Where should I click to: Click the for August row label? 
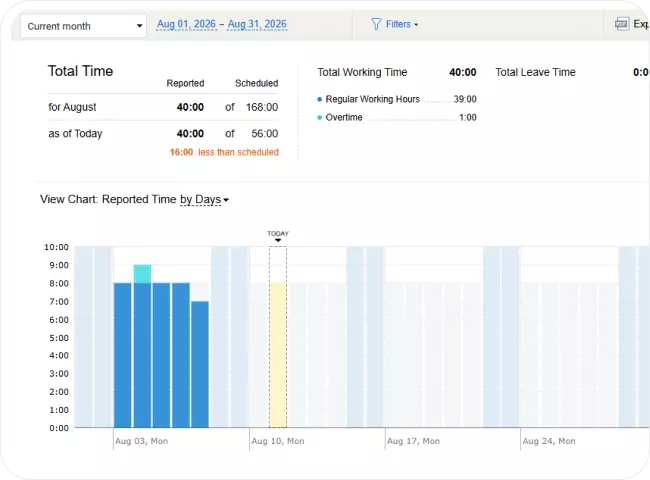click(72, 107)
